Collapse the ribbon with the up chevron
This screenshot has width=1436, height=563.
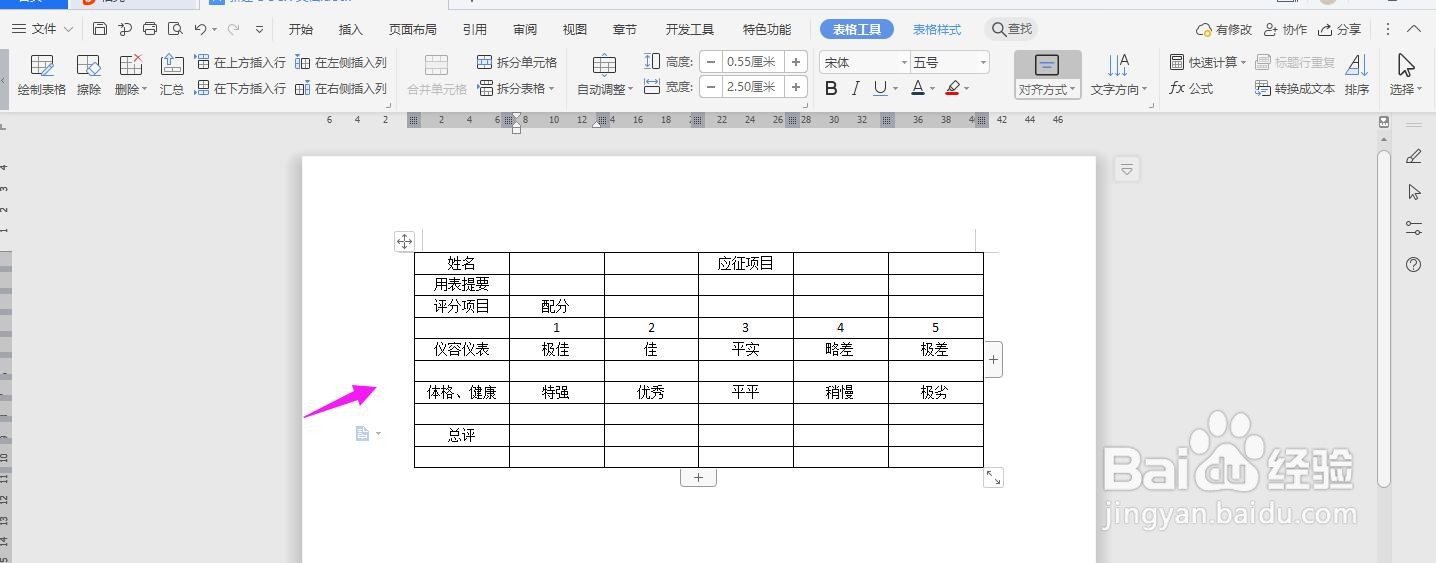pos(1414,29)
